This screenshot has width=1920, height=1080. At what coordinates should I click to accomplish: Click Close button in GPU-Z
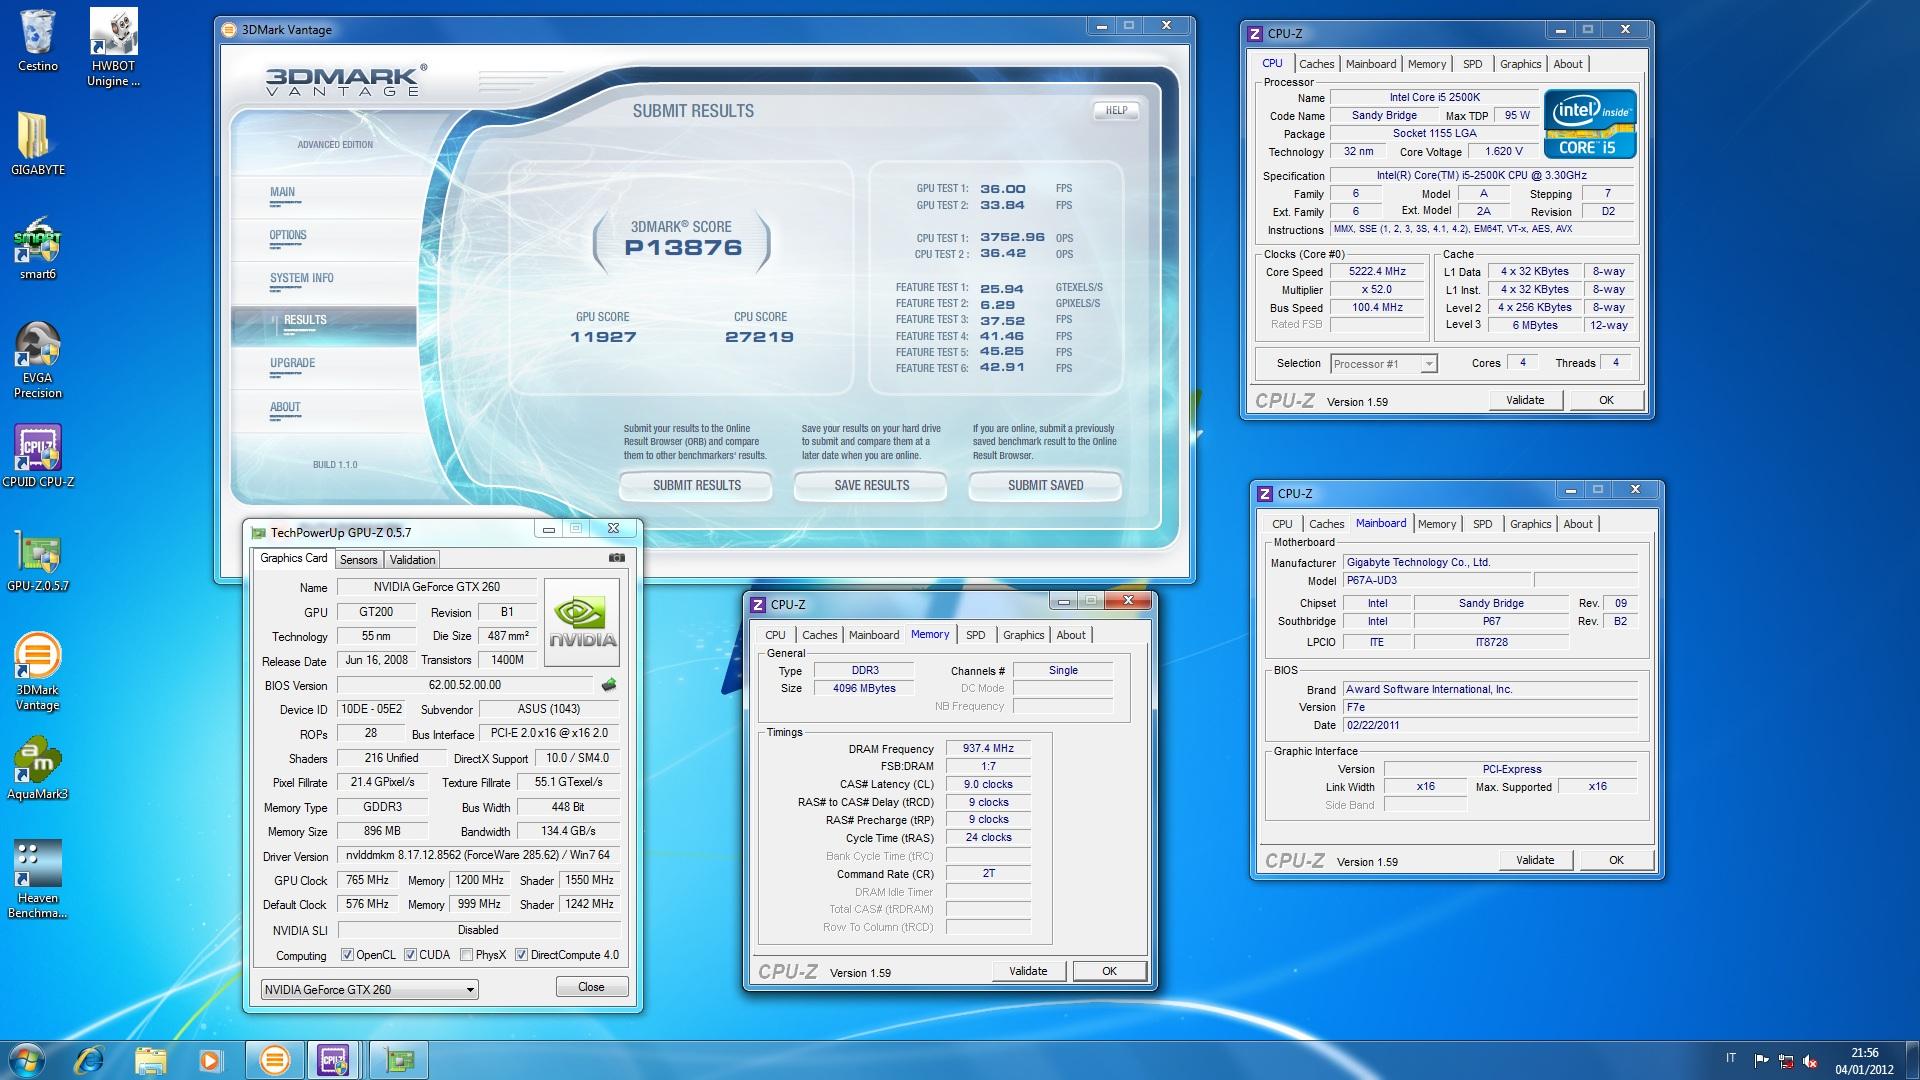[591, 987]
